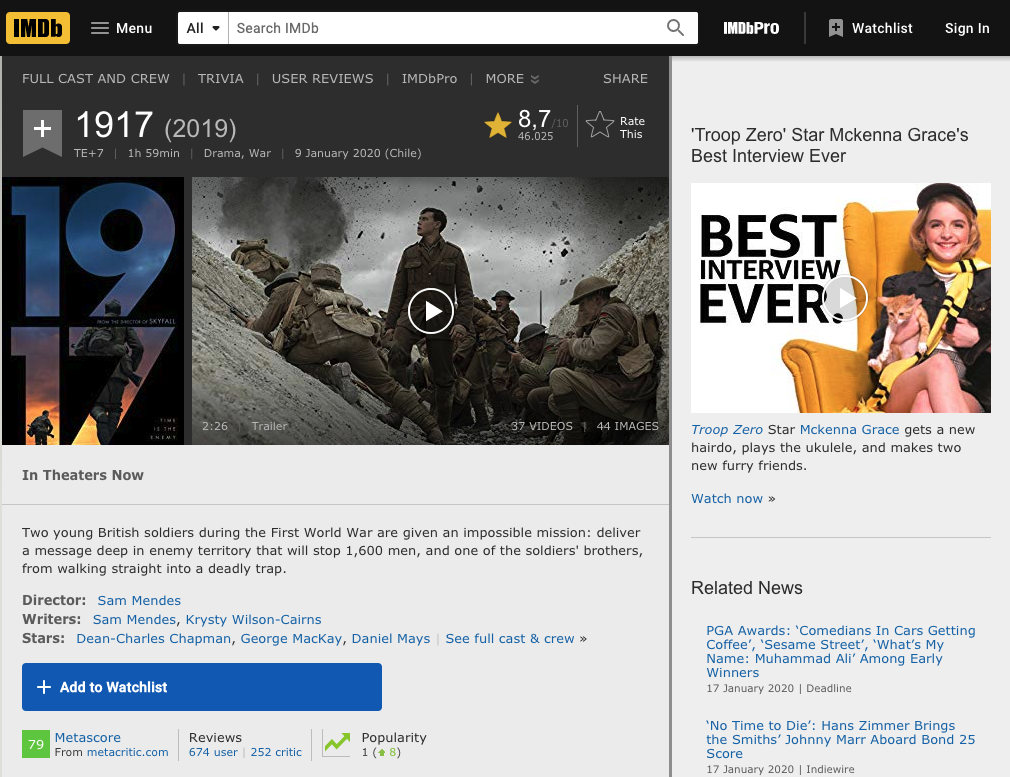Click the IMDb logo
This screenshot has height=777, width=1010.
tap(37, 27)
